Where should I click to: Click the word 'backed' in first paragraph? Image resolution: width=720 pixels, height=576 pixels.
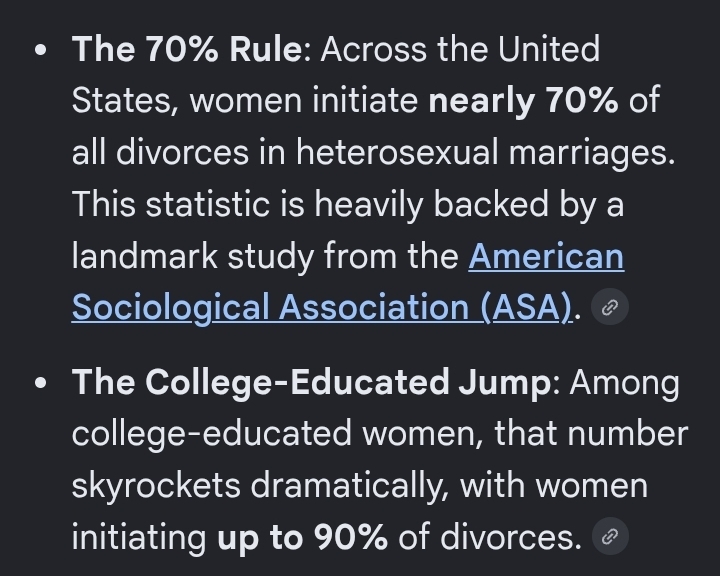(491, 204)
